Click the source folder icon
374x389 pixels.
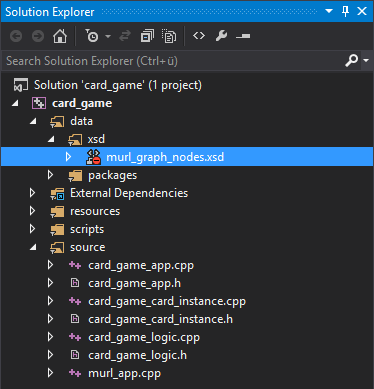pyautogui.click(x=57, y=248)
